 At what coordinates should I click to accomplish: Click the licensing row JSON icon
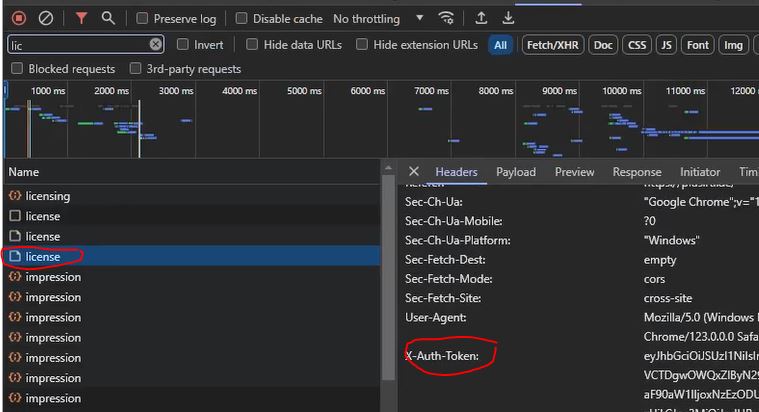[x=15, y=196]
